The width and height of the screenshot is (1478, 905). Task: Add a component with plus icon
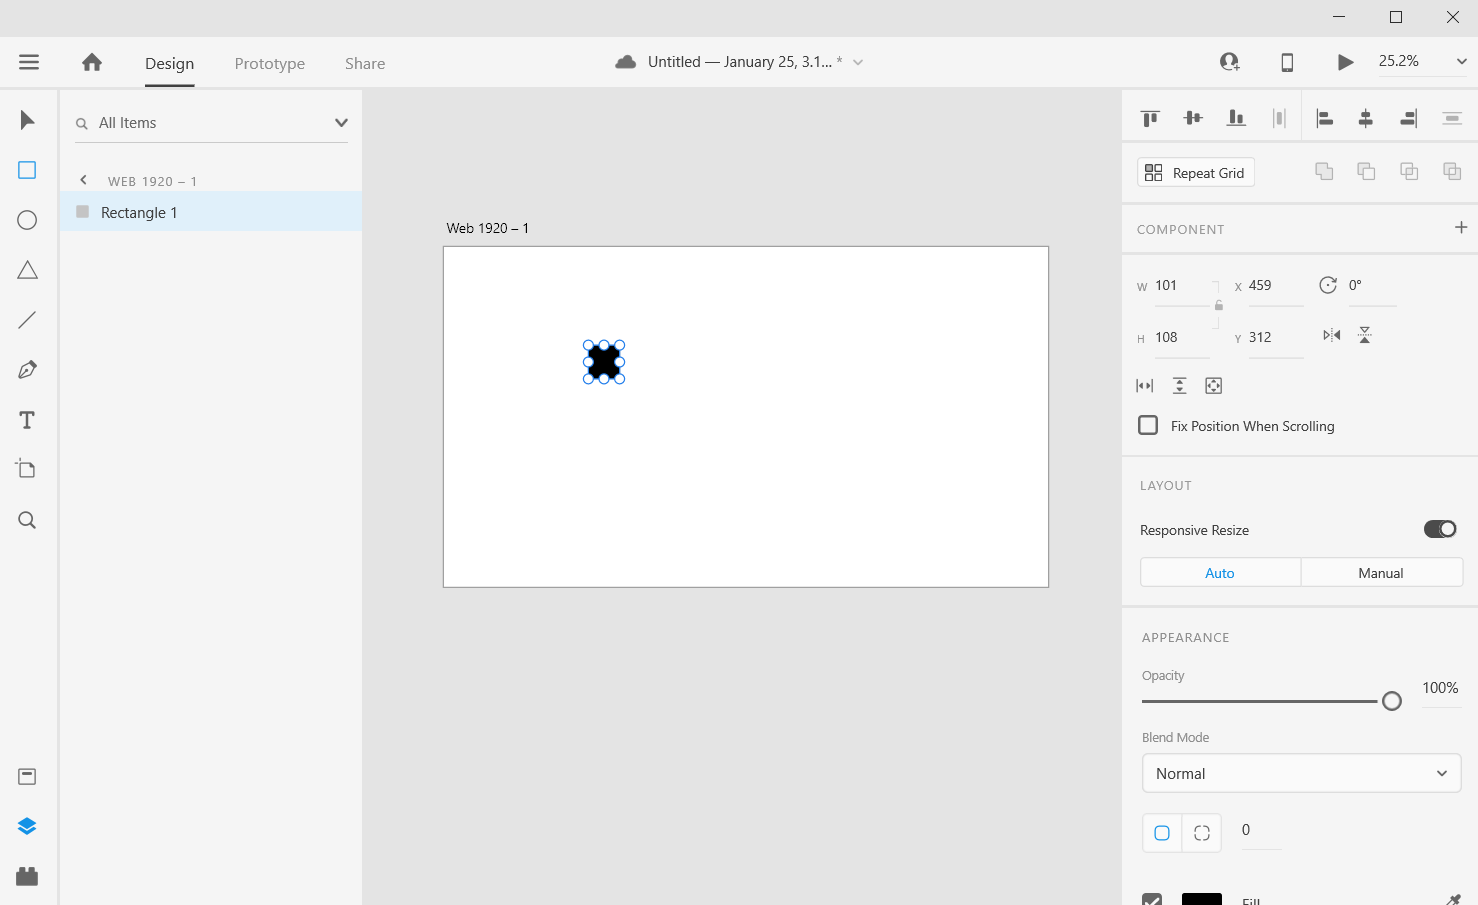(1461, 227)
